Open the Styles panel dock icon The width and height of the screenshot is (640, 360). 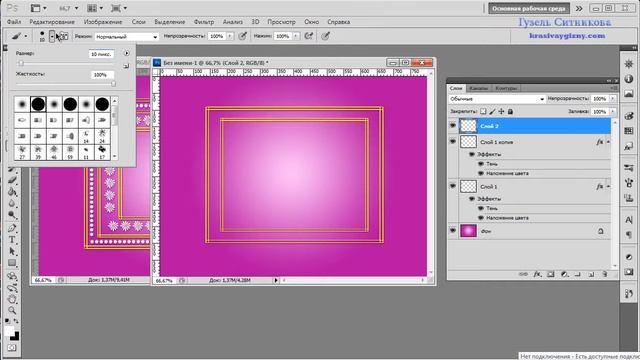[629, 146]
